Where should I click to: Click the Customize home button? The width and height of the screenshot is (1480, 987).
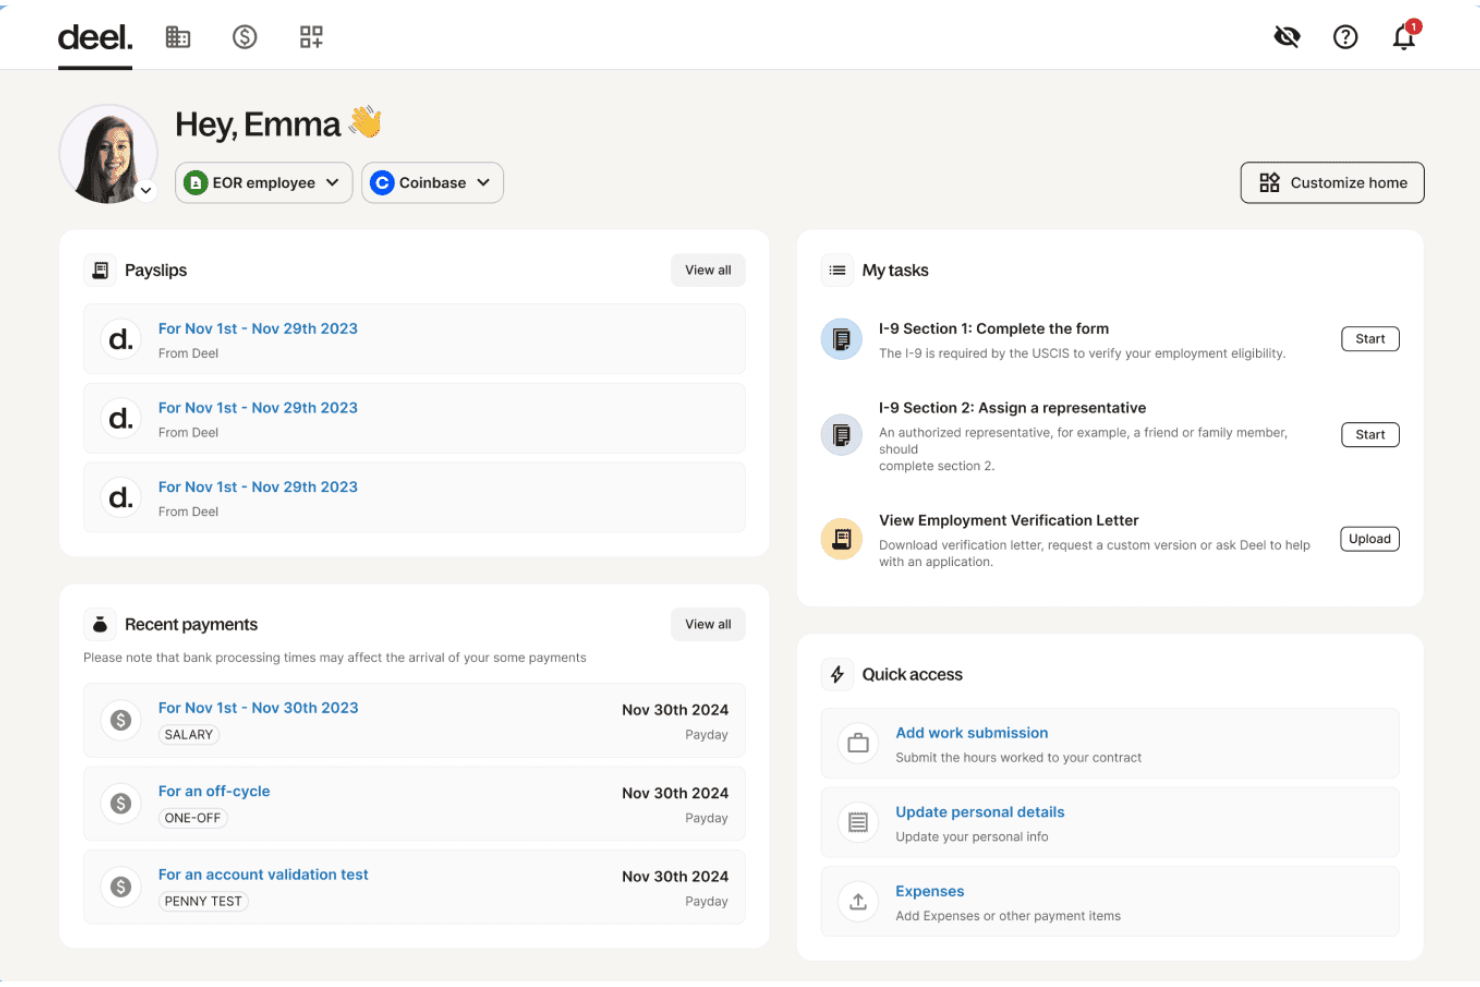click(1332, 183)
